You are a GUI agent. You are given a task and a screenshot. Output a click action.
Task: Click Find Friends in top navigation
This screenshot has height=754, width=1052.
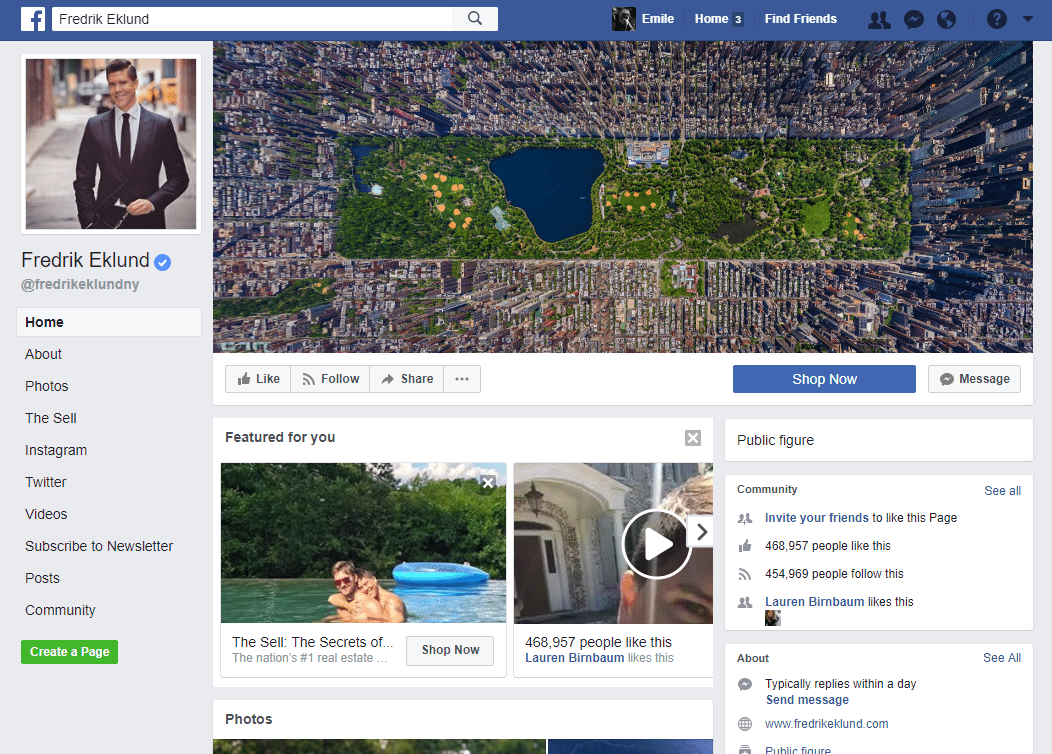pyautogui.click(x=800, y=19)
